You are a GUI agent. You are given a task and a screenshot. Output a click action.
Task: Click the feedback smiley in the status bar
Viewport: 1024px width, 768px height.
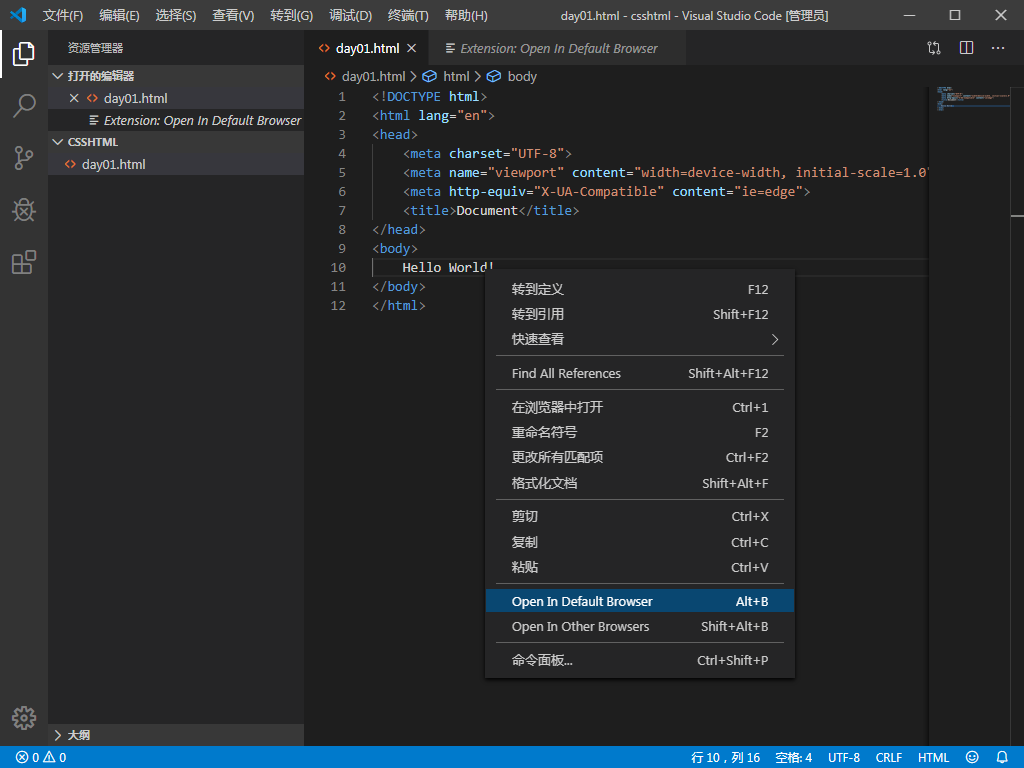972,757
